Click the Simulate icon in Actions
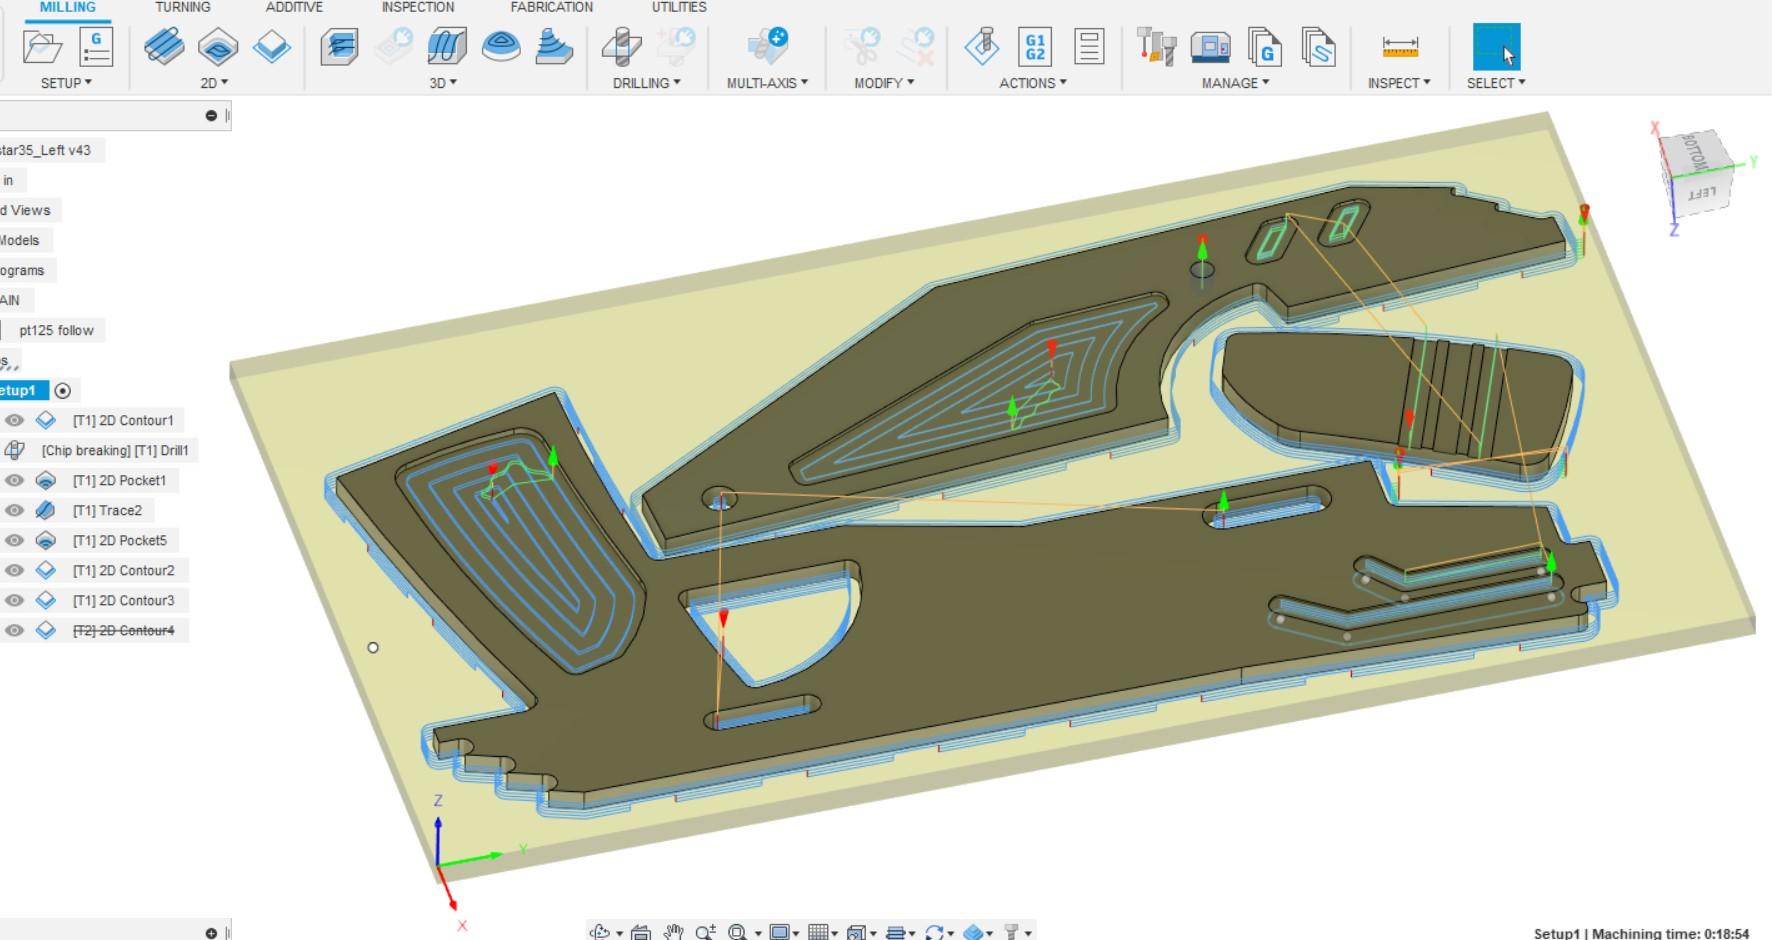Image resolution: width=1772 pixels, height=940 pixels. pos(982,47)
